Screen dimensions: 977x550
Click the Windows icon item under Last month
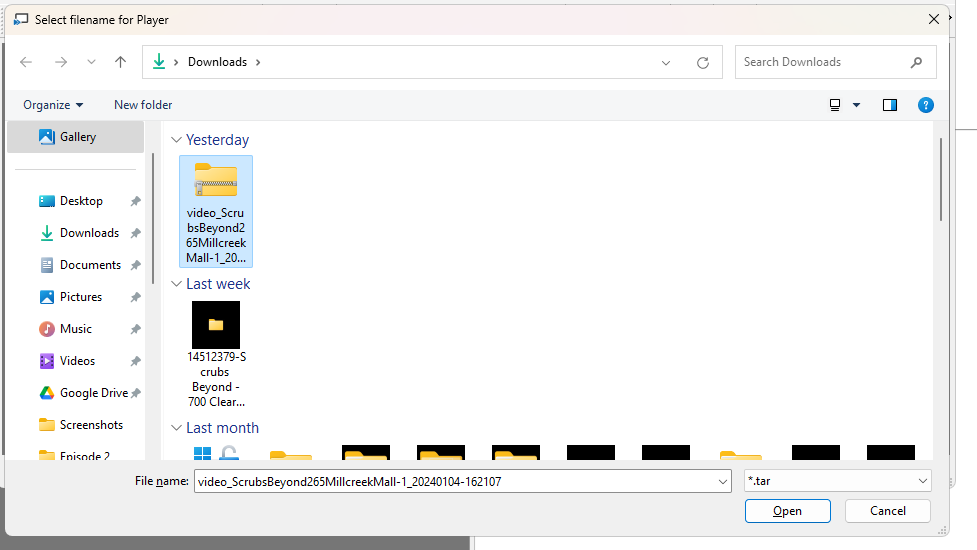(x=216, y=453)
